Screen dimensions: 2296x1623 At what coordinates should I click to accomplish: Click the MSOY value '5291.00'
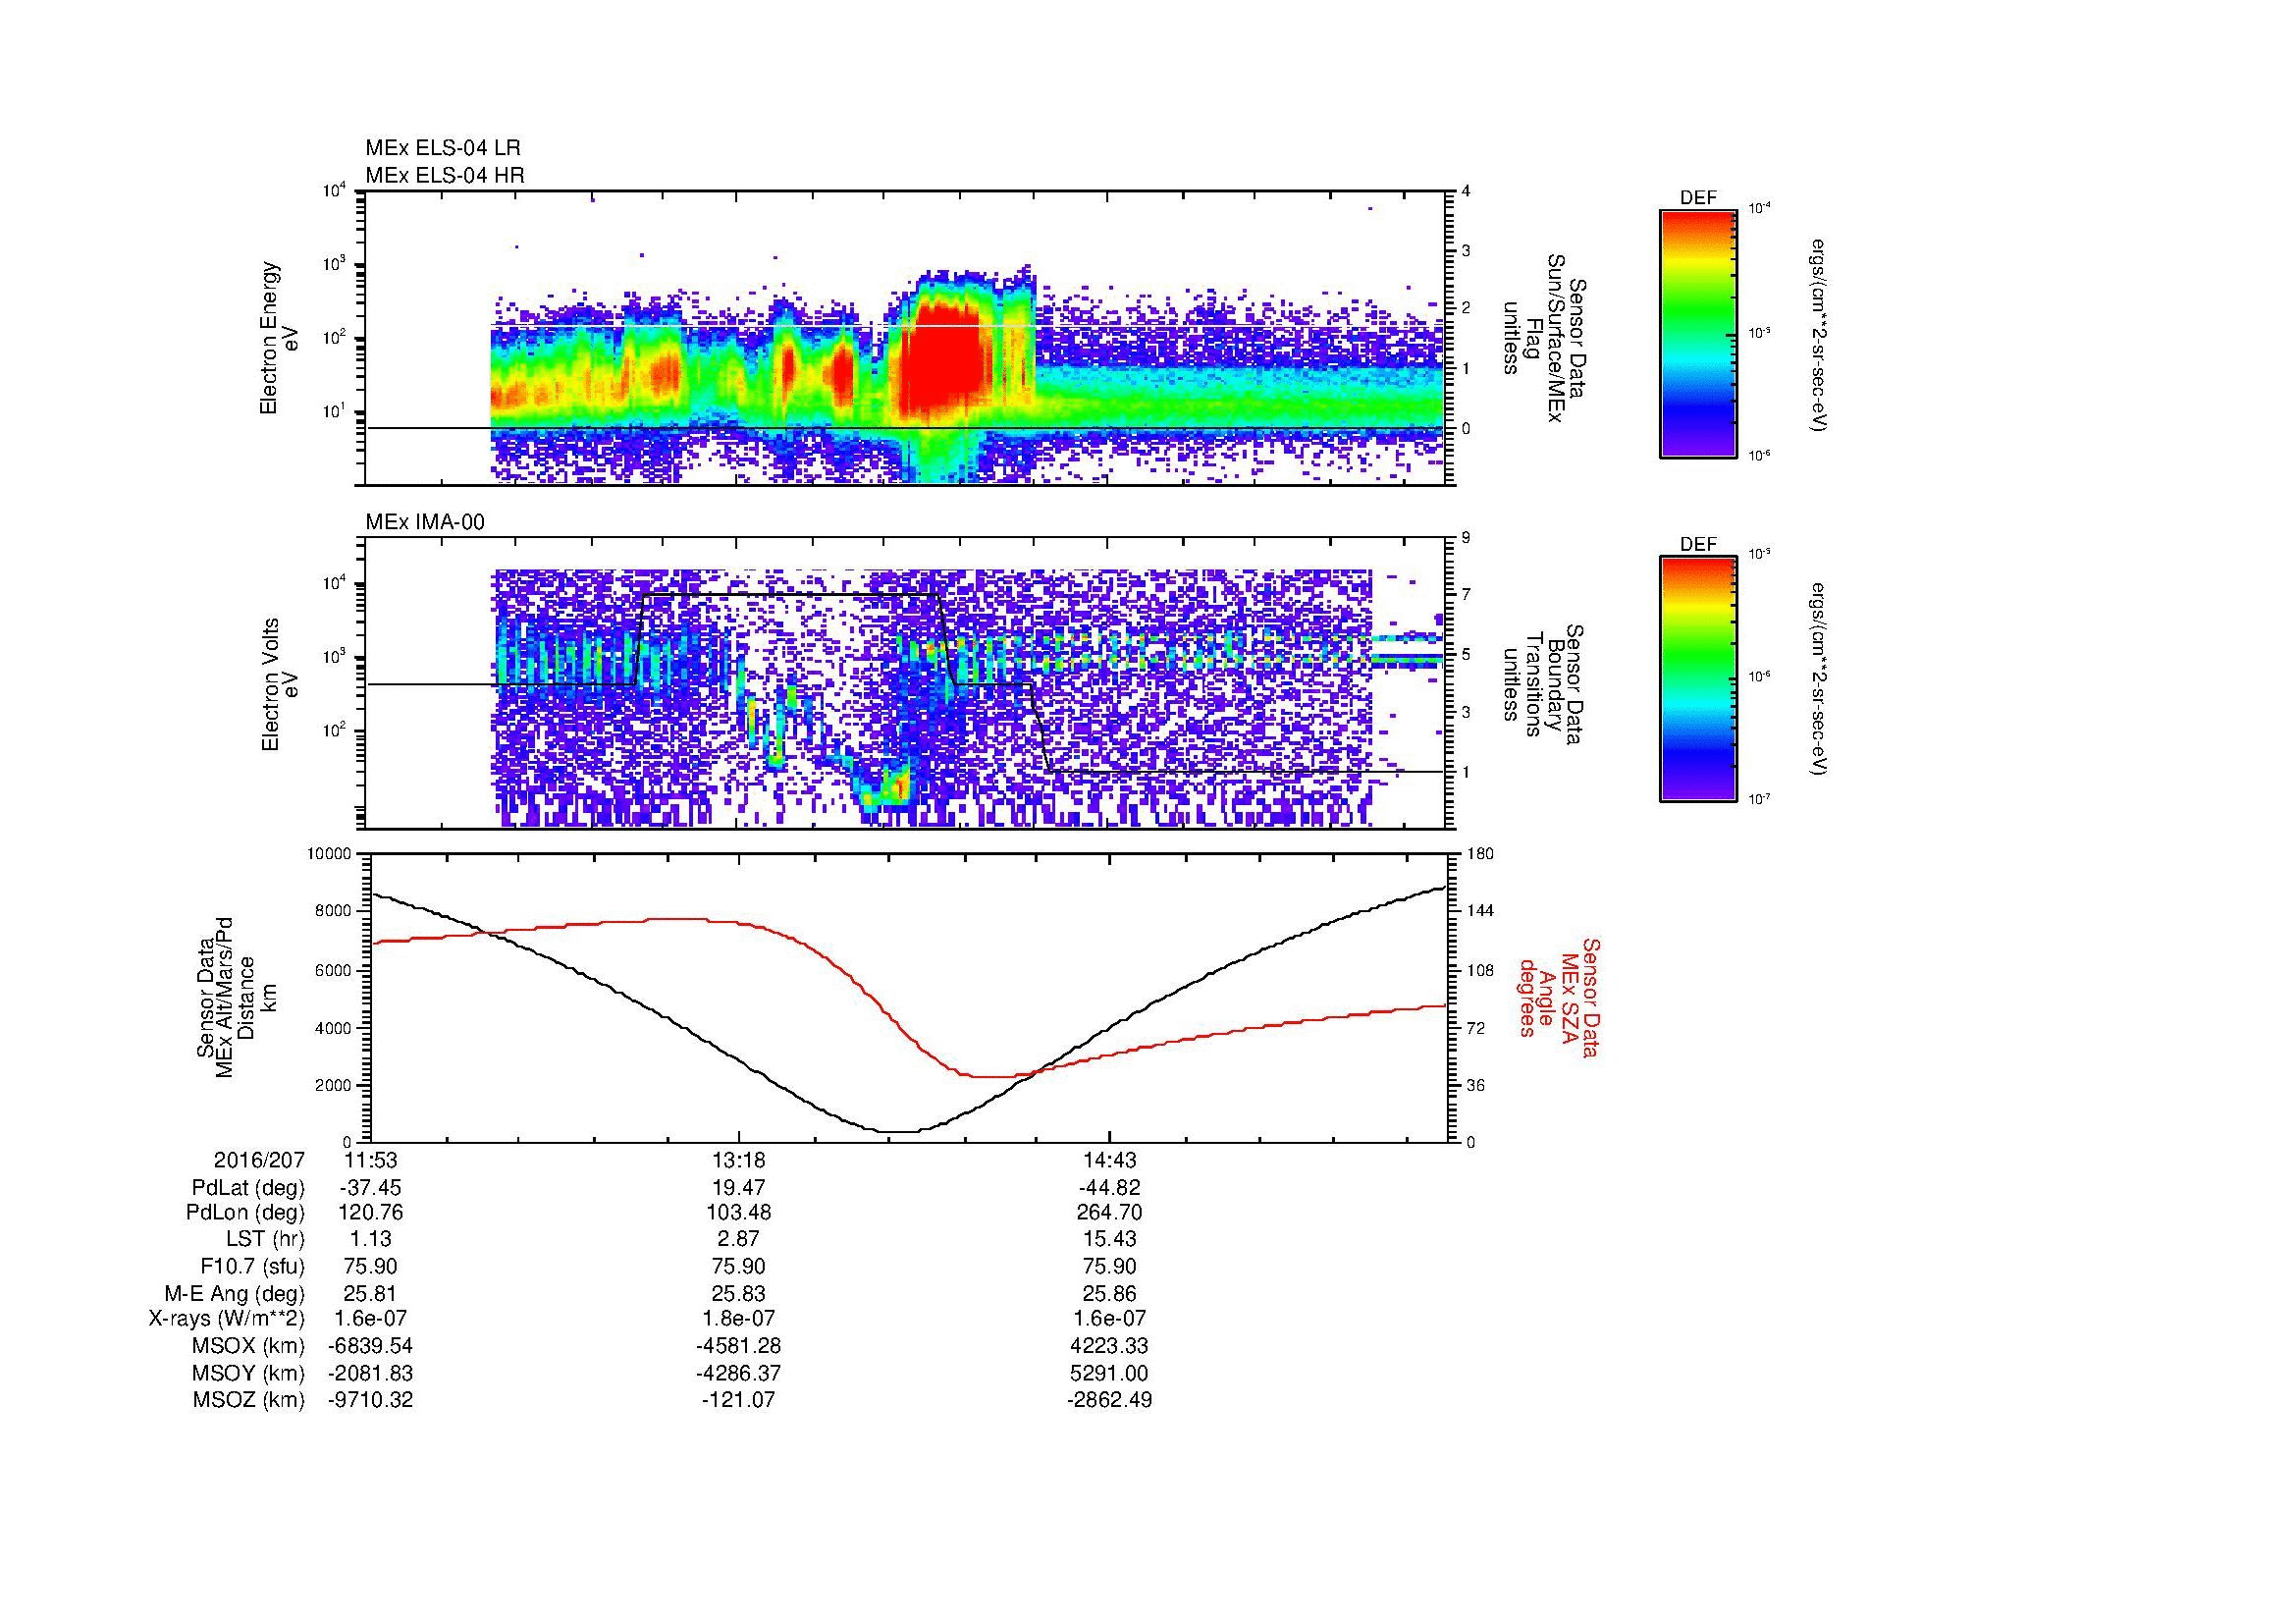coord(1109,1373)
